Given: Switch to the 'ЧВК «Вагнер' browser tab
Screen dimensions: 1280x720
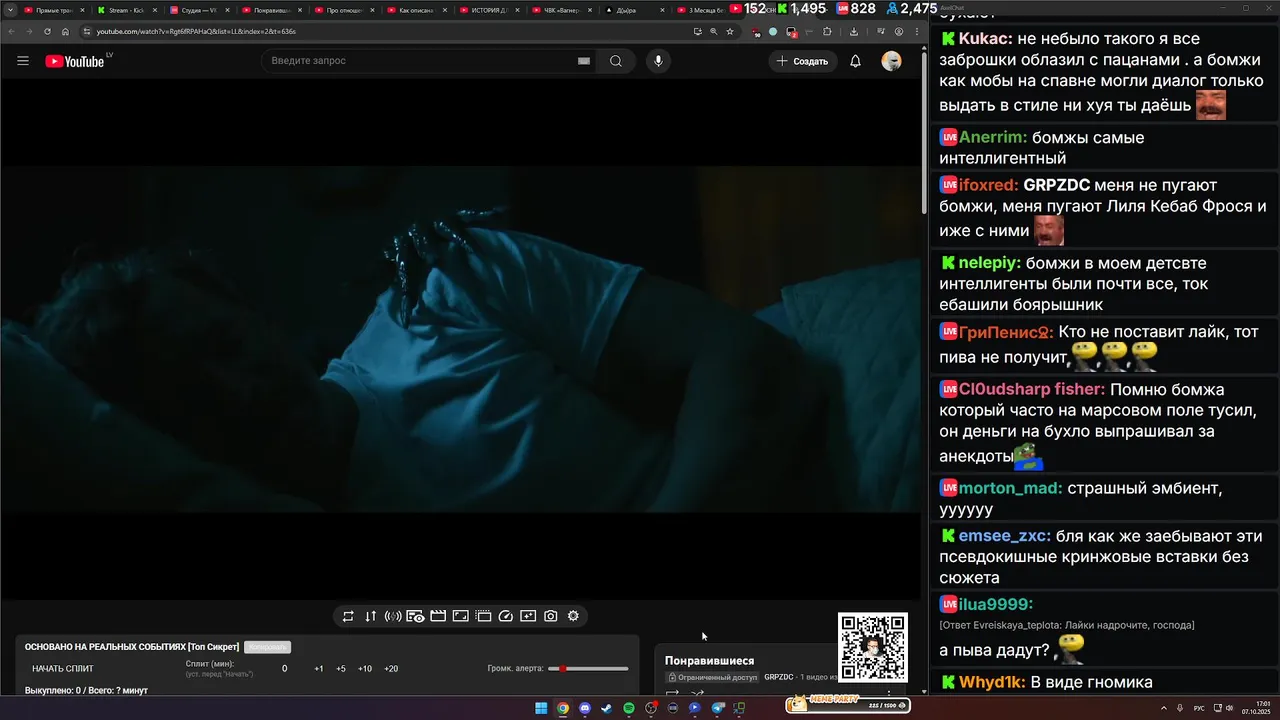Looking at the screenshot, I should (x=562, y=10).
